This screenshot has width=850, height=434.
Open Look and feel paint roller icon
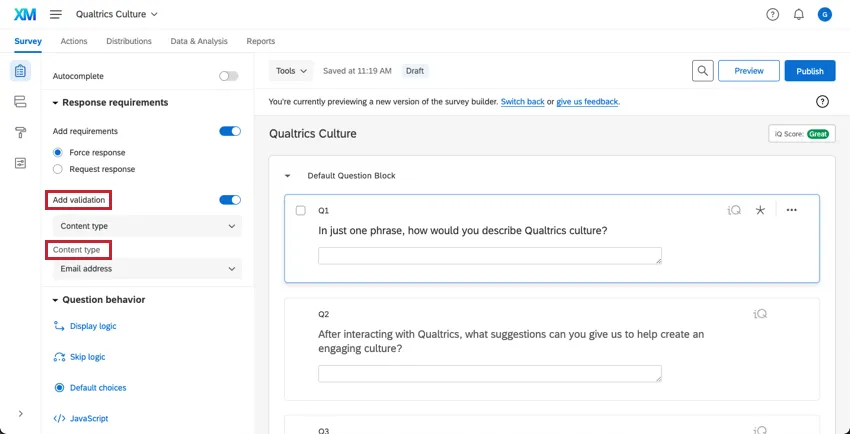(x=20, y=132)
